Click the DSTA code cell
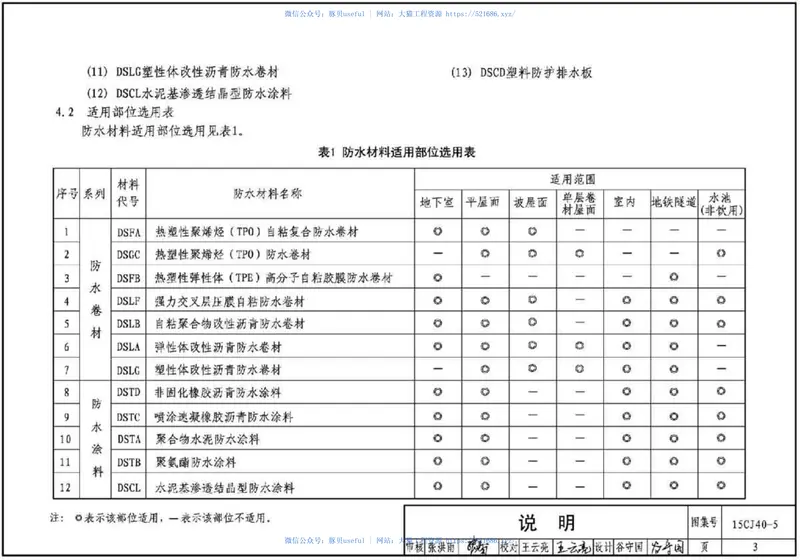800x560 pixels. 129,439
